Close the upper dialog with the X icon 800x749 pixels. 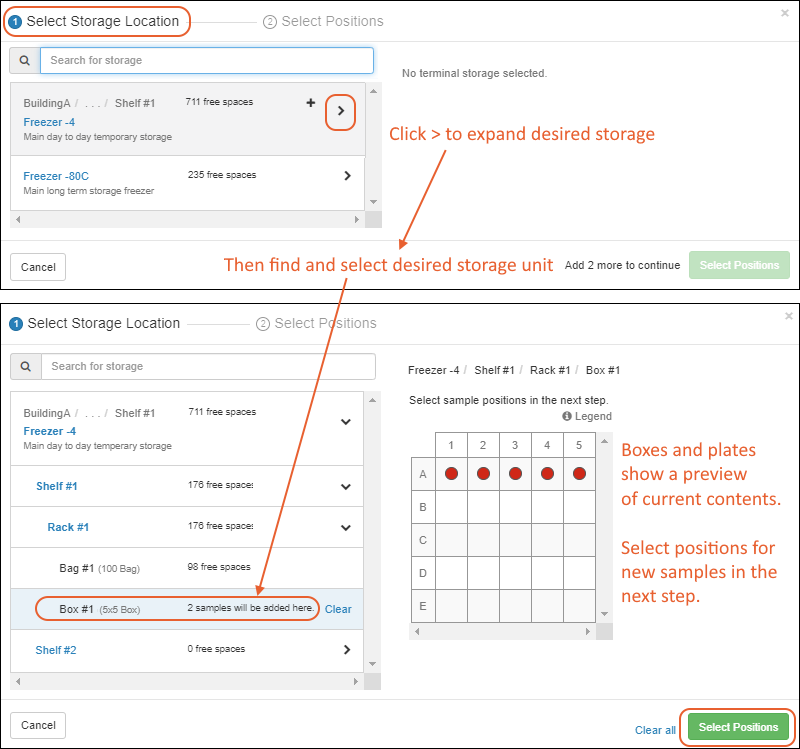click(x=785, y=13)
